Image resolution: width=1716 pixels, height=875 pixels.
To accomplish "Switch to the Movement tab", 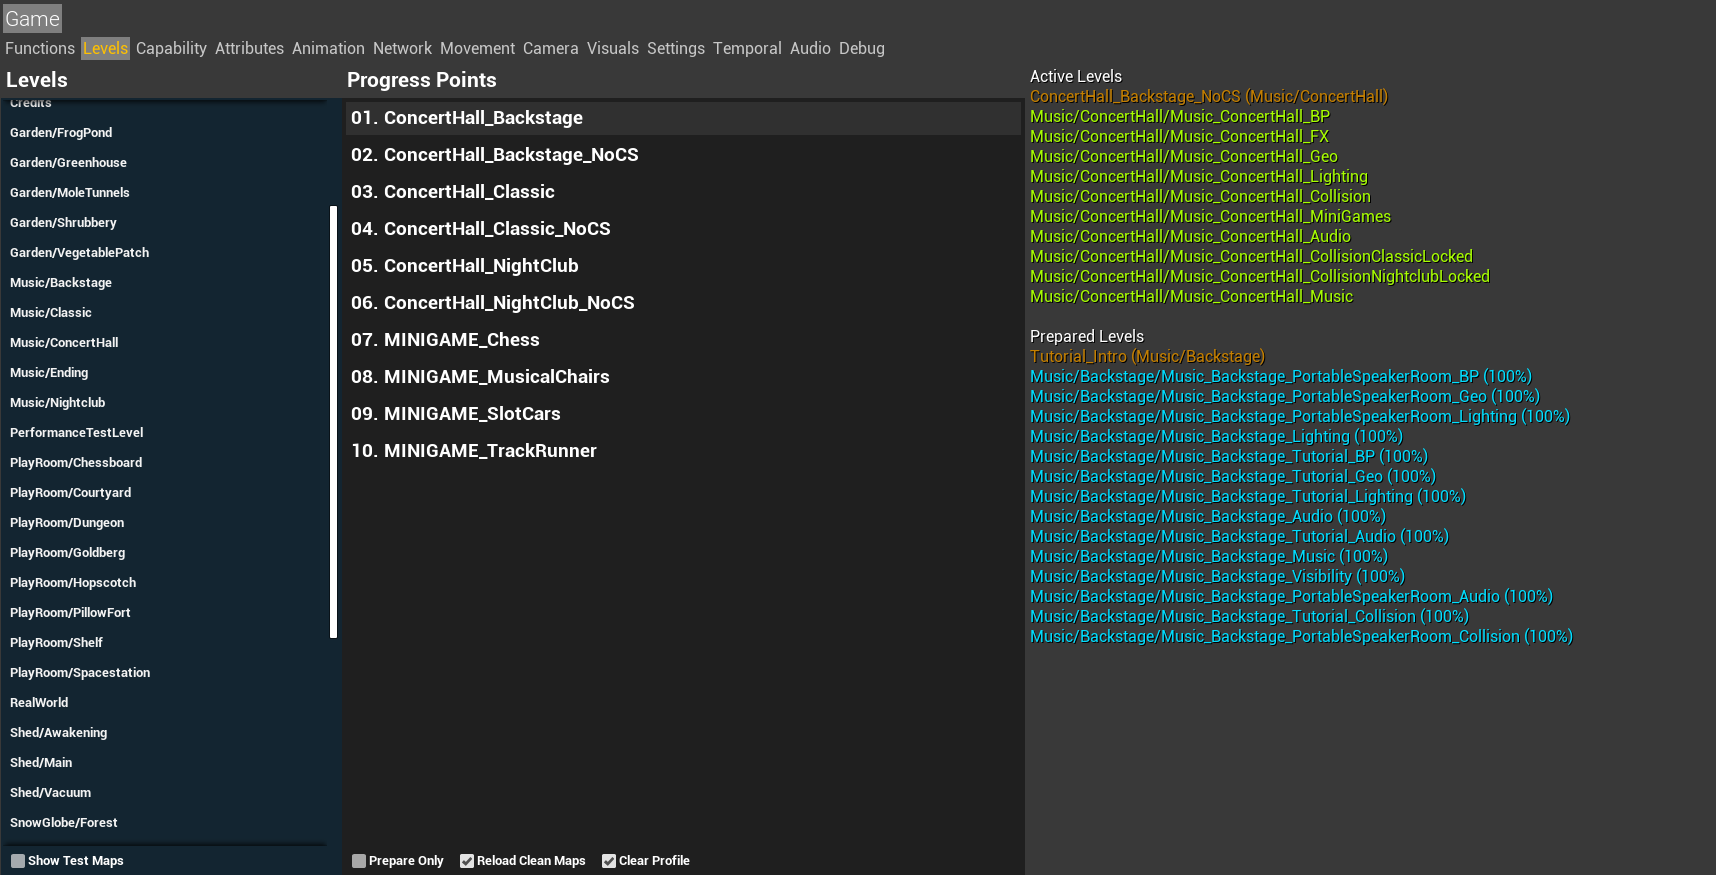I will 477,48.
